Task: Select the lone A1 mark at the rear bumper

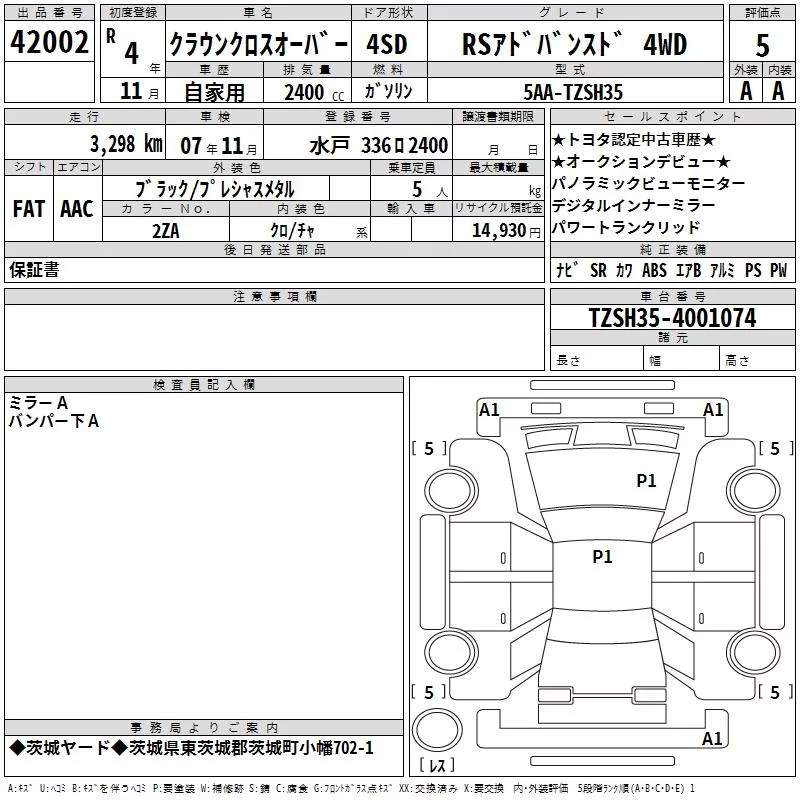Action: tap(712, 739)
